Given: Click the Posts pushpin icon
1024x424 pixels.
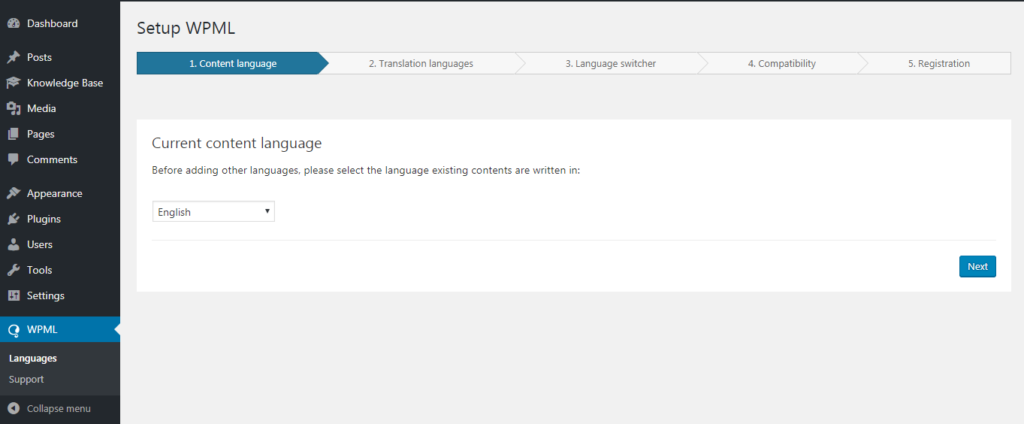Looking at the screenshot, I should click(13, 58).
